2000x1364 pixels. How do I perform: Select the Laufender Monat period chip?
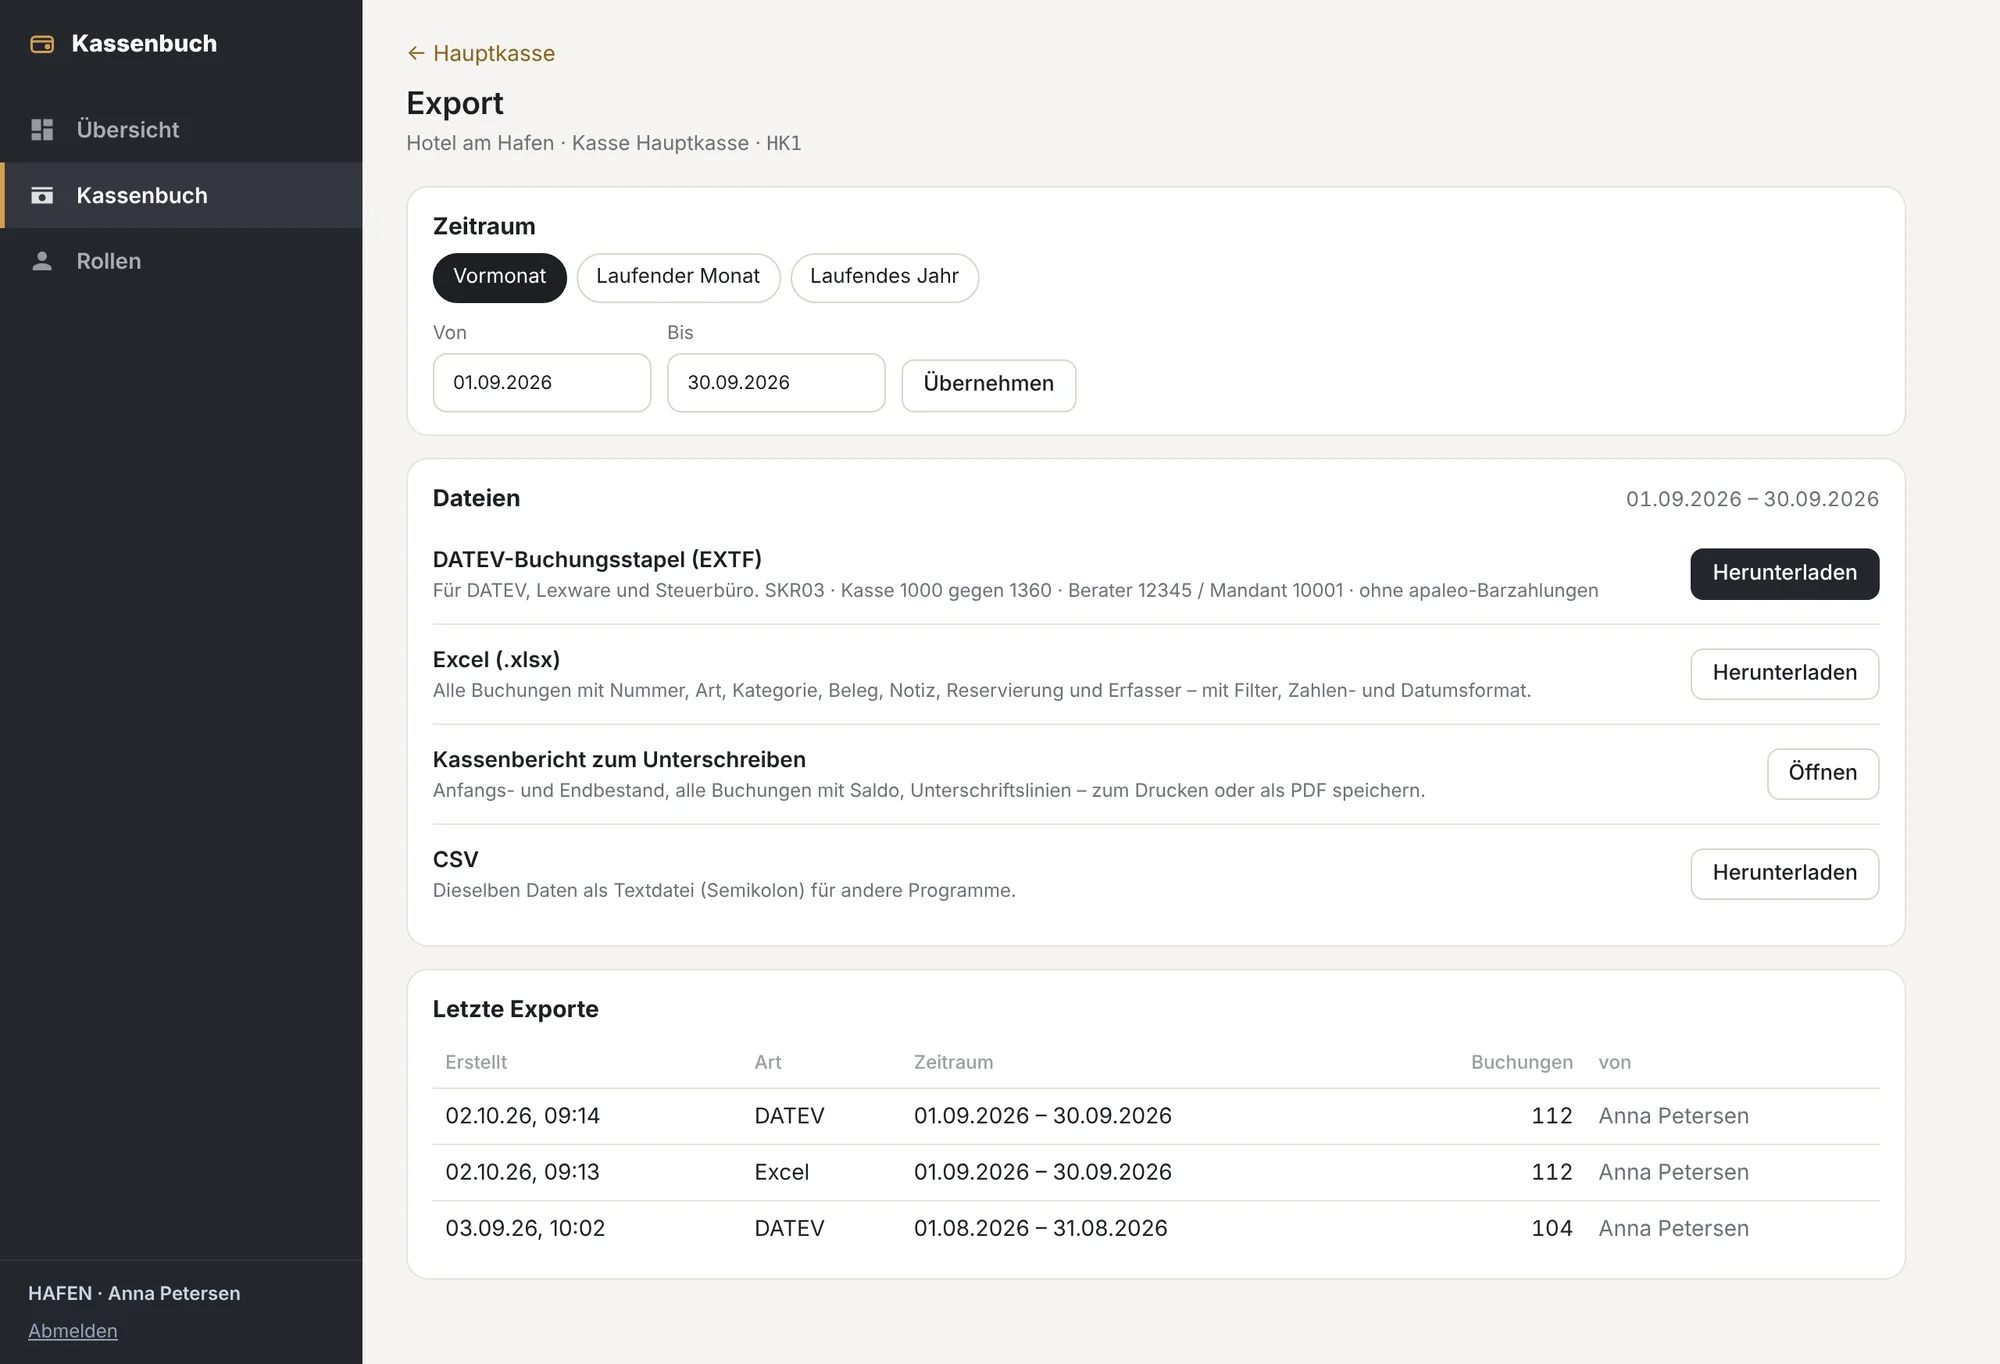coord(678,277)
